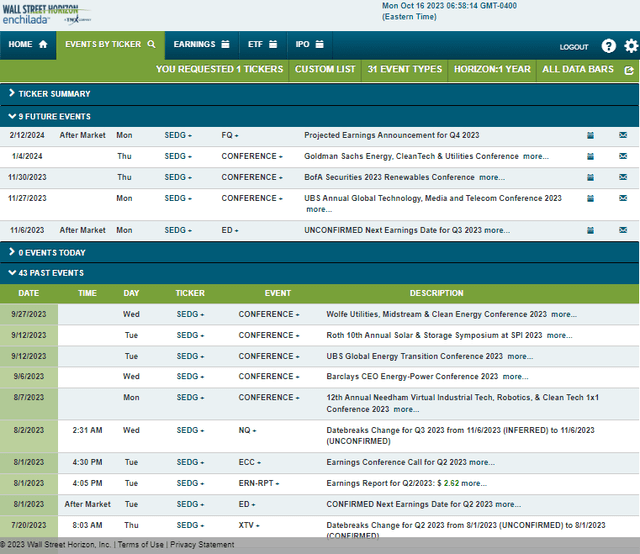Open SEDG dropdown in 2/12/2024 row
The width and height of the screenshot is (640, 554).
[x=178, y=135]
